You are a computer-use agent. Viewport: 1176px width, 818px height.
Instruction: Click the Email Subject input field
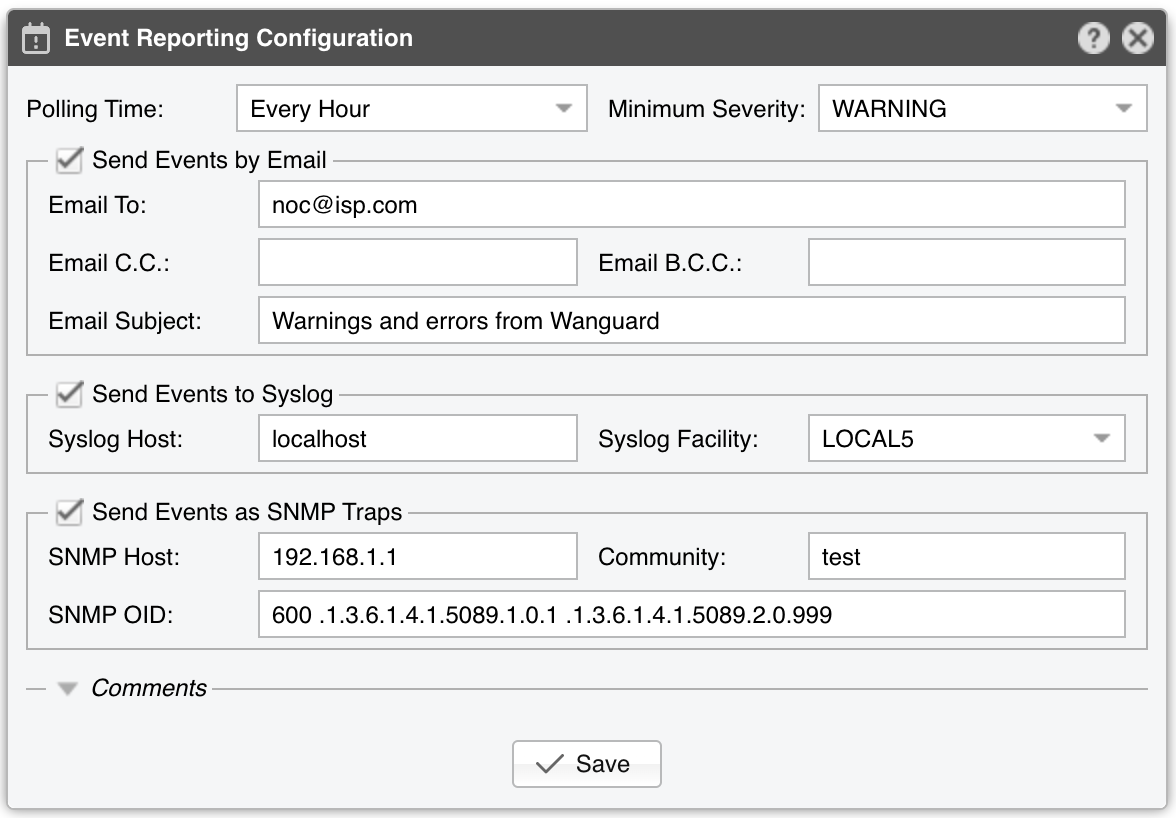pyautogui.click(x=692, y=320)
